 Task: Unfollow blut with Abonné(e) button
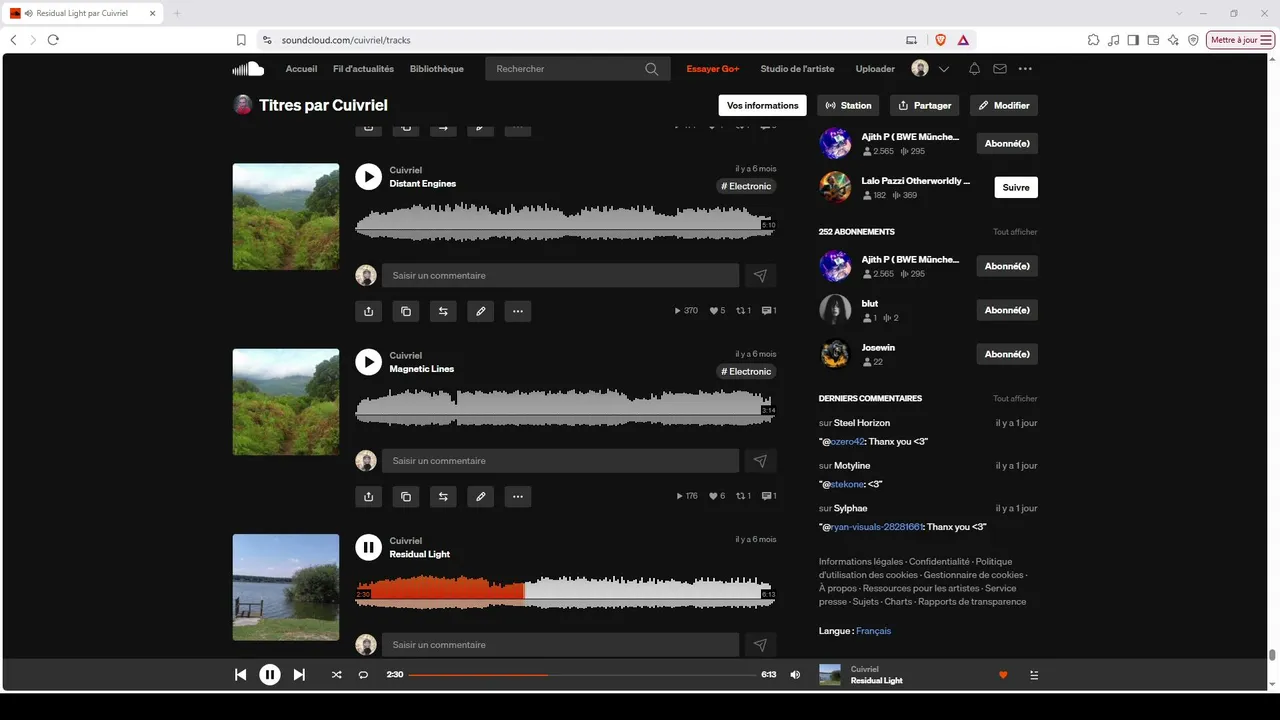(1007, 310)
